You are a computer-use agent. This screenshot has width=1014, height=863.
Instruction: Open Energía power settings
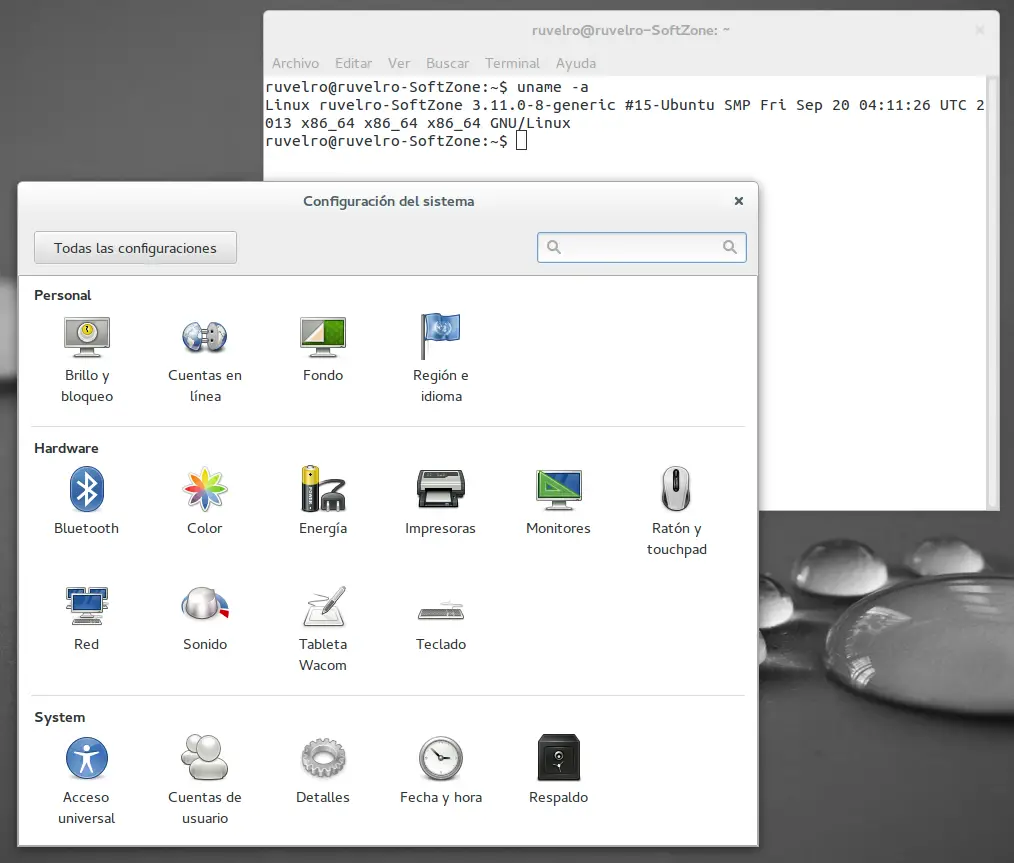click(x=323, y=501)
